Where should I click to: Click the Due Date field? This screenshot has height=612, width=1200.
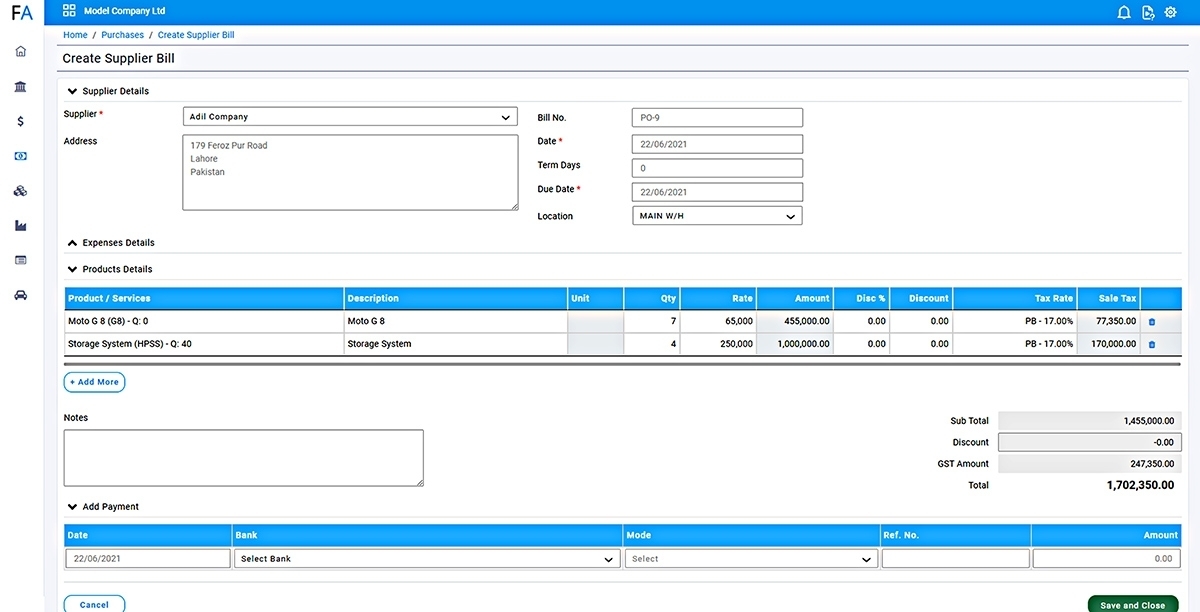[717, 192]
